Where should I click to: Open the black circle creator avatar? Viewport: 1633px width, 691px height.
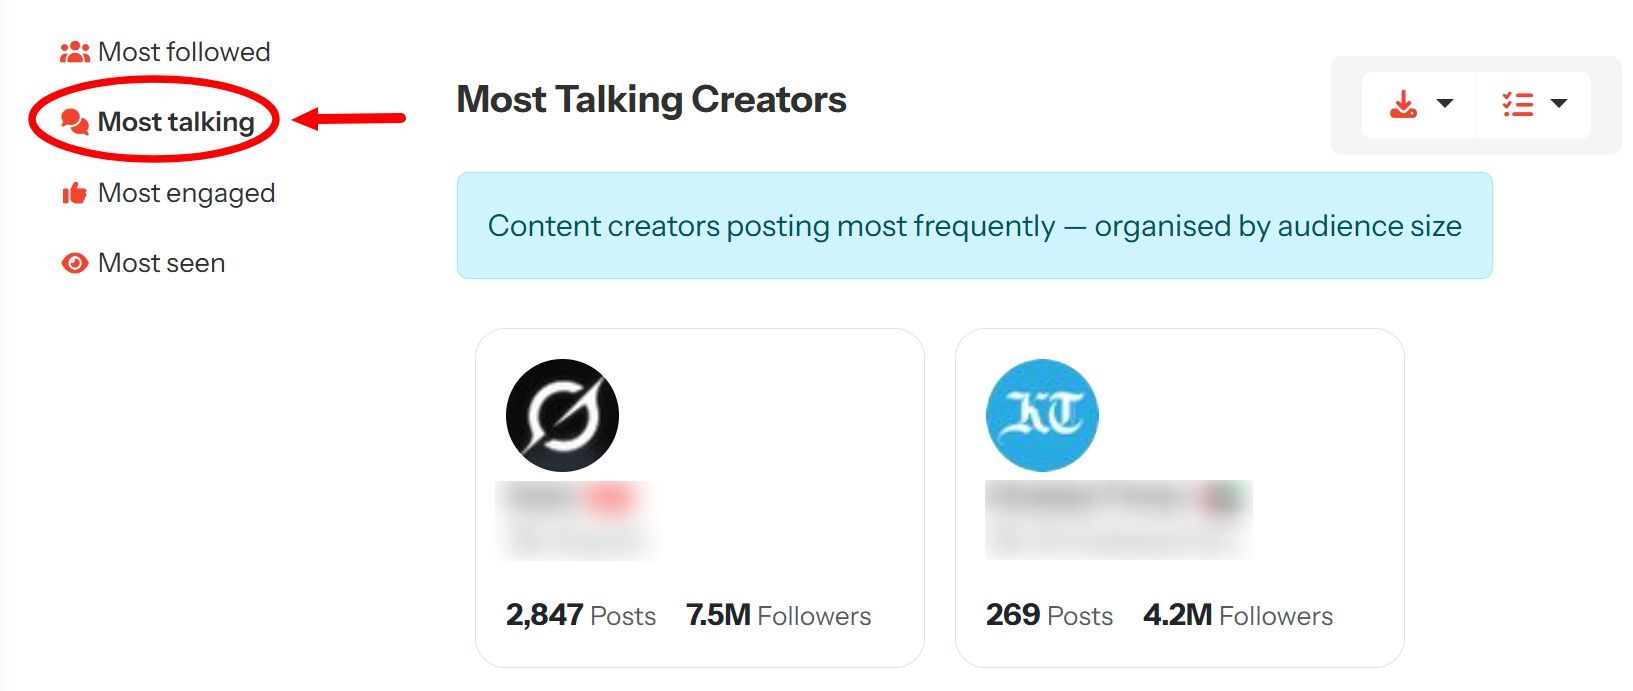pyautogui.click(x=562, y=415)
